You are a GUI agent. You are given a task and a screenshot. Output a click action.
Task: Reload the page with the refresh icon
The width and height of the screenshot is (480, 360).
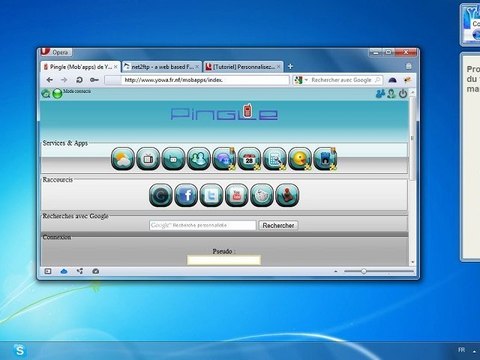tap(79, 80)
